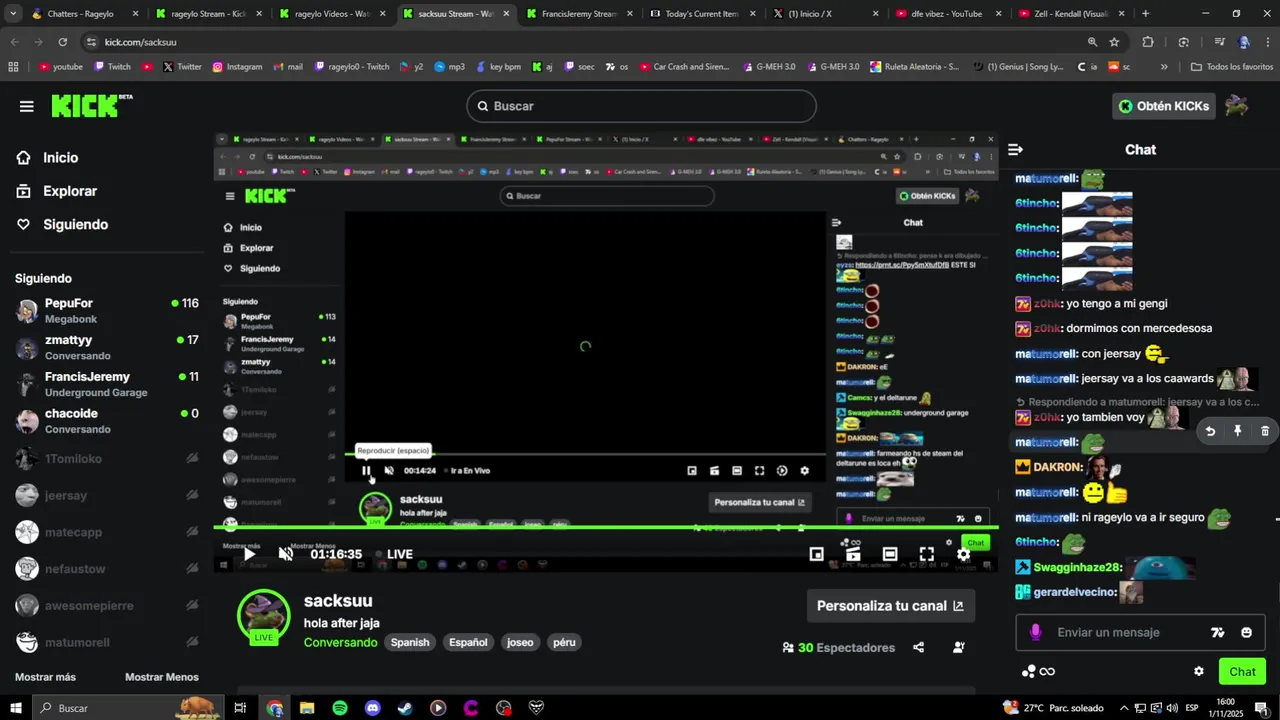
Task: Open Discord from the taskbar
Action: (373, 708)
